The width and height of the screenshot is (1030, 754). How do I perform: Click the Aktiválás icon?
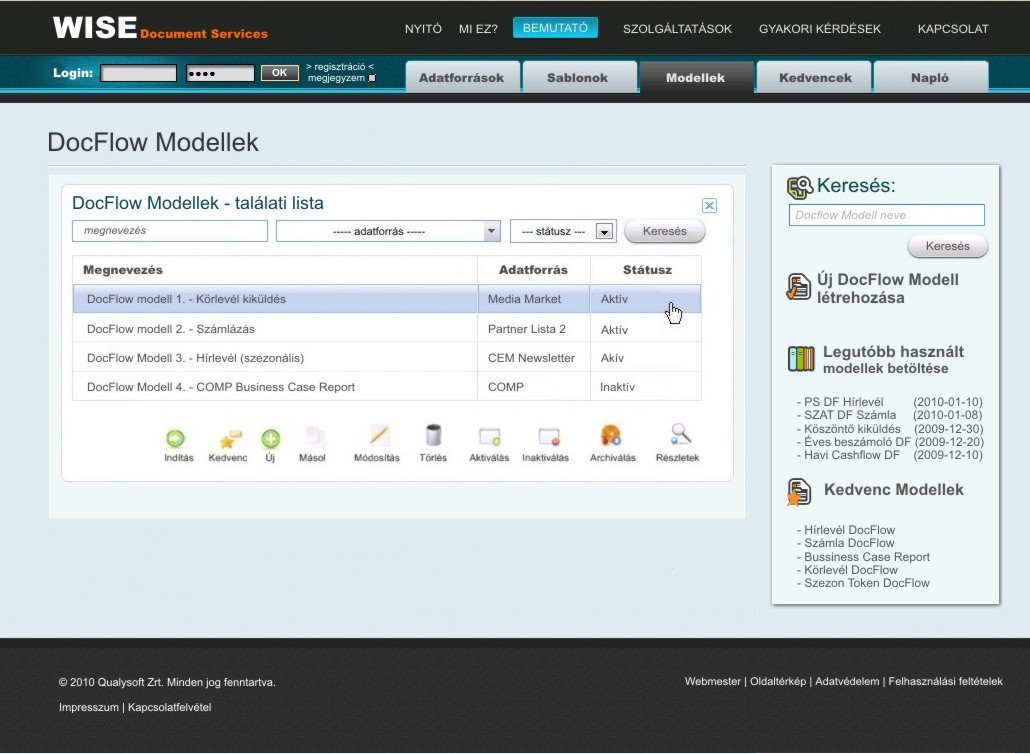[x=490, y=437]
